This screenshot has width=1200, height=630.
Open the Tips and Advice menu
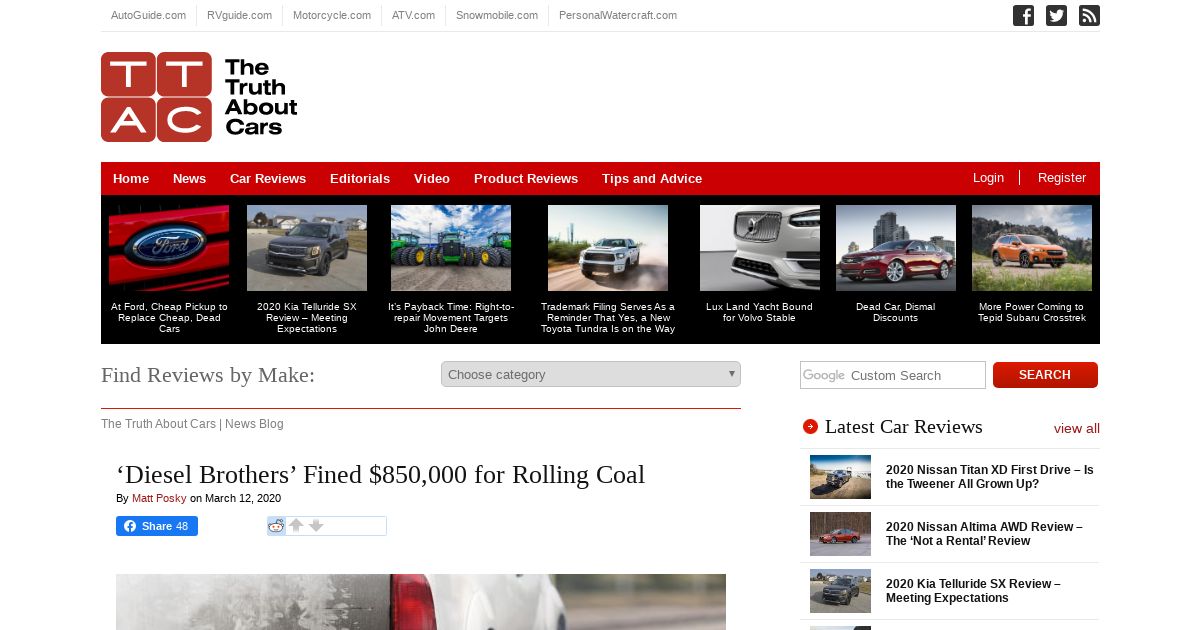pyautogui.click(x=652, y=178)
